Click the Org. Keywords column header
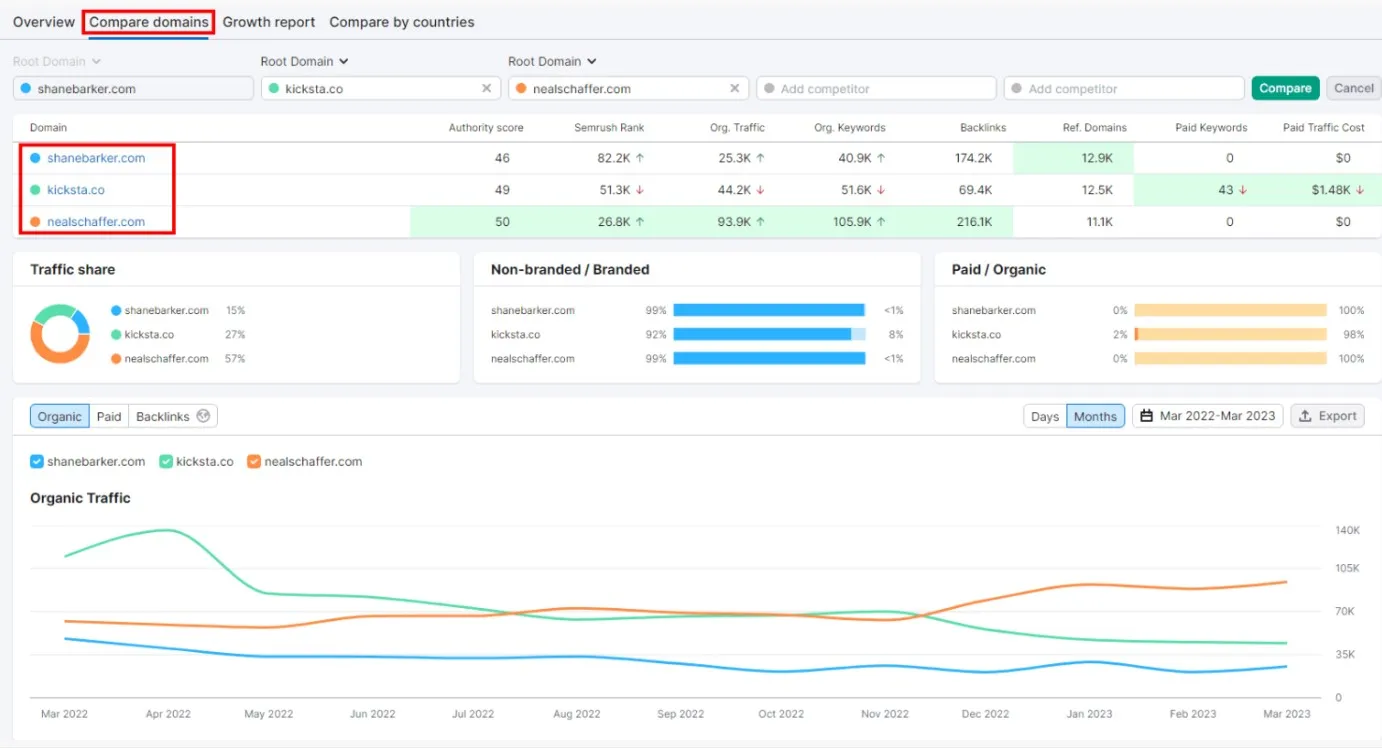 [849, 128]
